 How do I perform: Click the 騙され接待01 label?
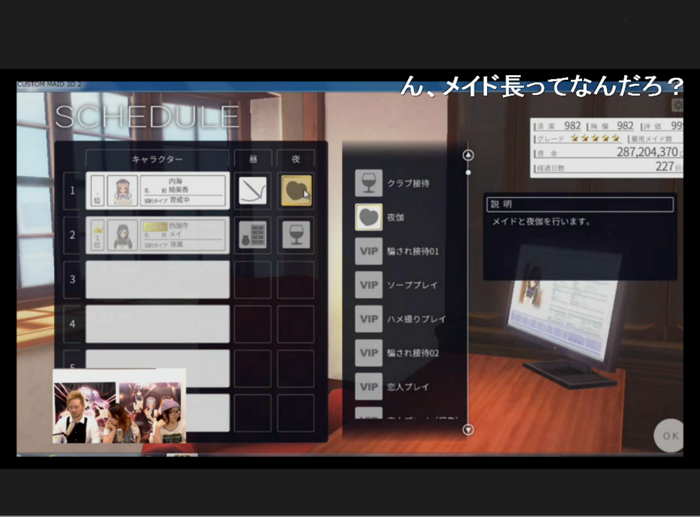click(413, 251)
